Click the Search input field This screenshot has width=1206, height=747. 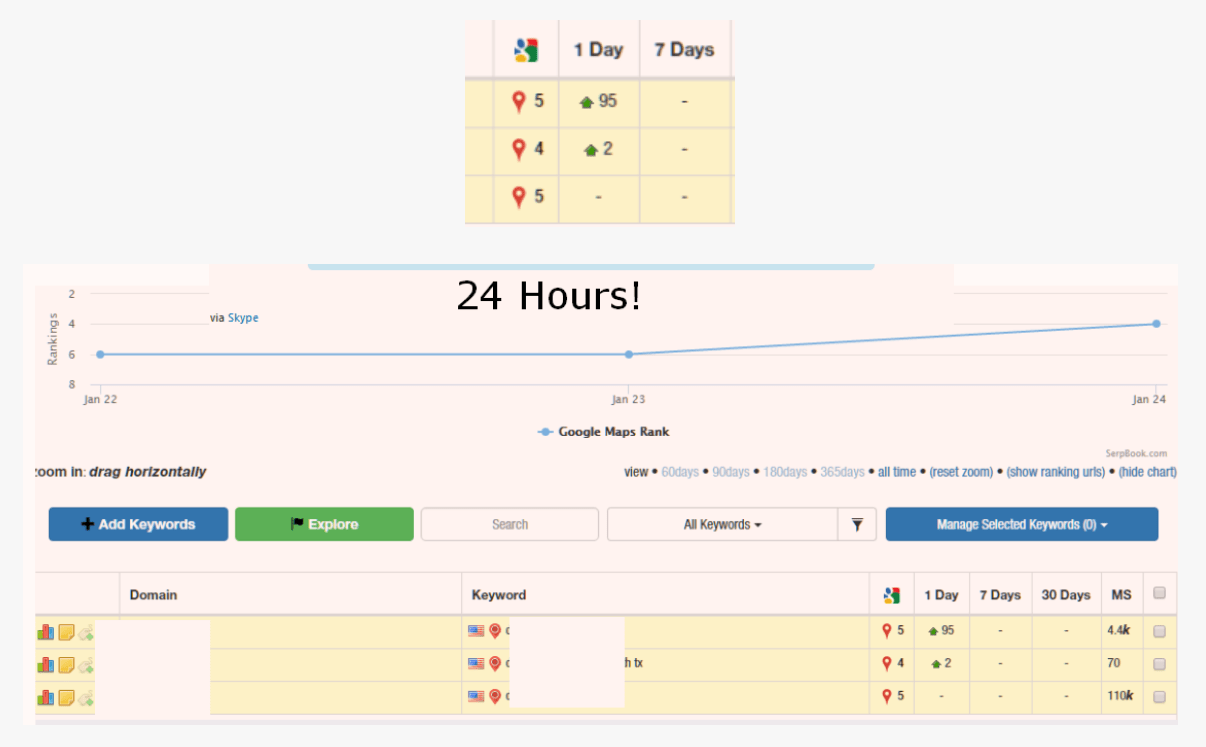click(509, 524)
